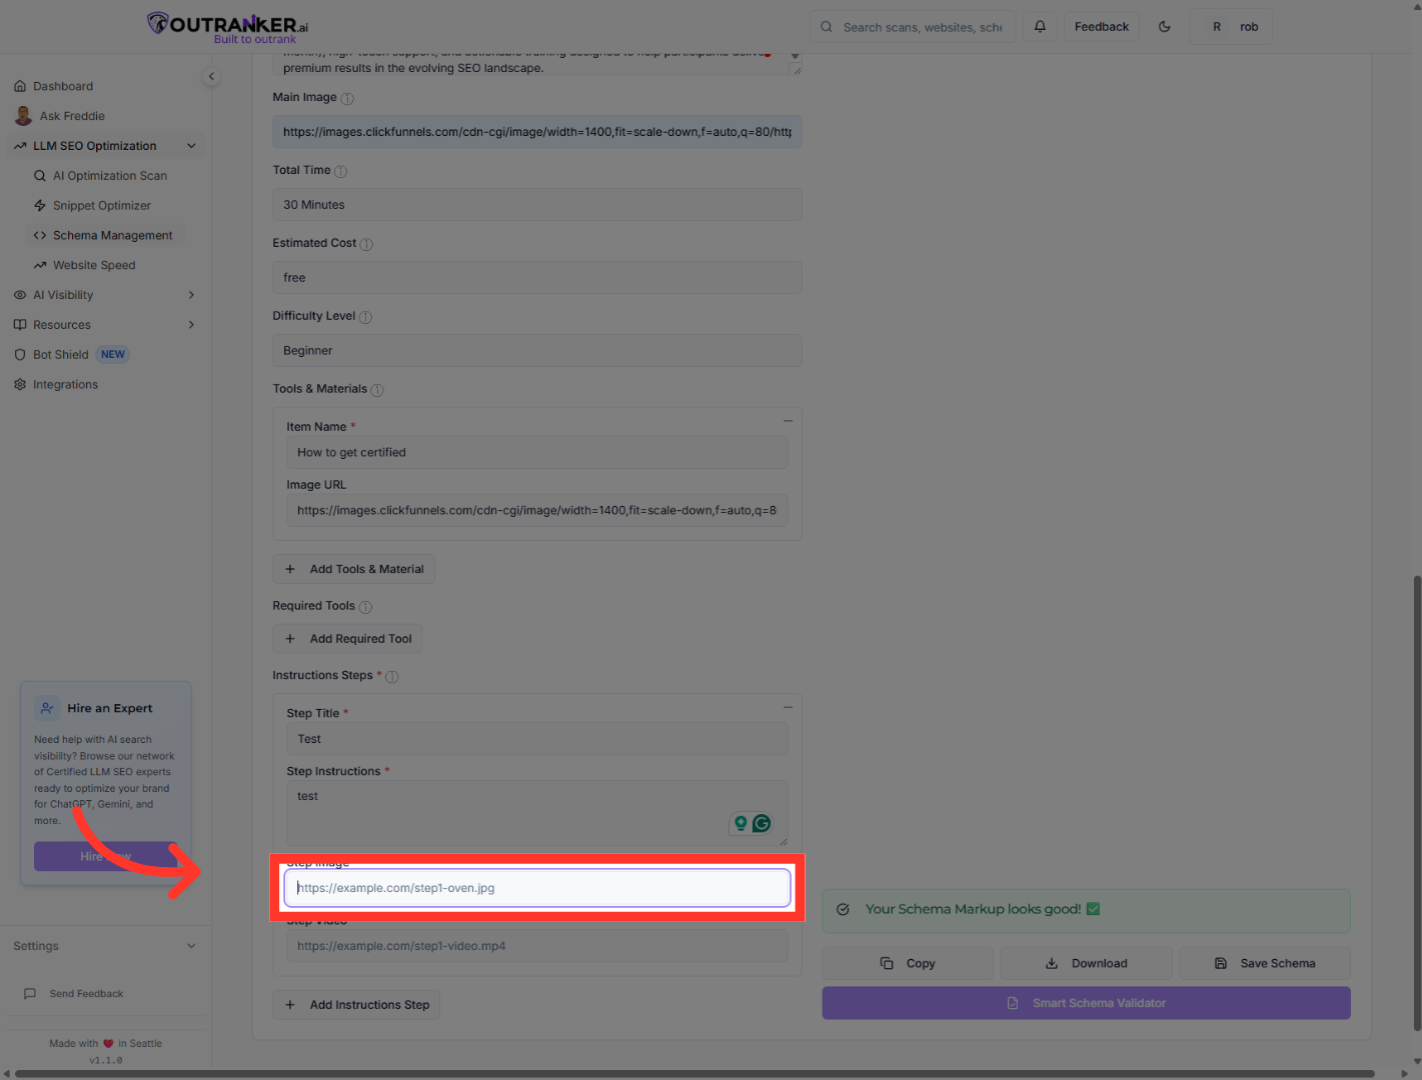Click the Tools & Materials Image URL field
The width and height of the screenshot is (1422, 1080).
(537, 510)
